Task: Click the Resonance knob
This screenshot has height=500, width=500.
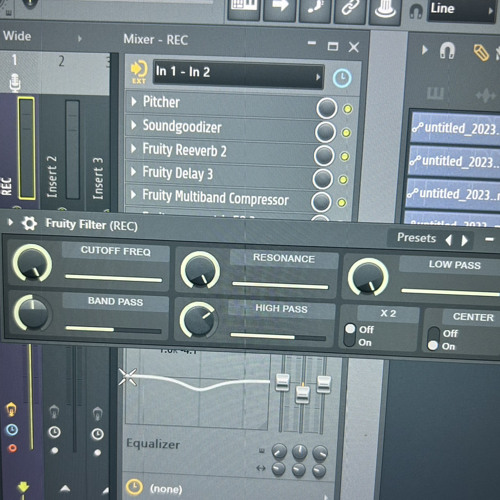Action: tap(200, 270)
